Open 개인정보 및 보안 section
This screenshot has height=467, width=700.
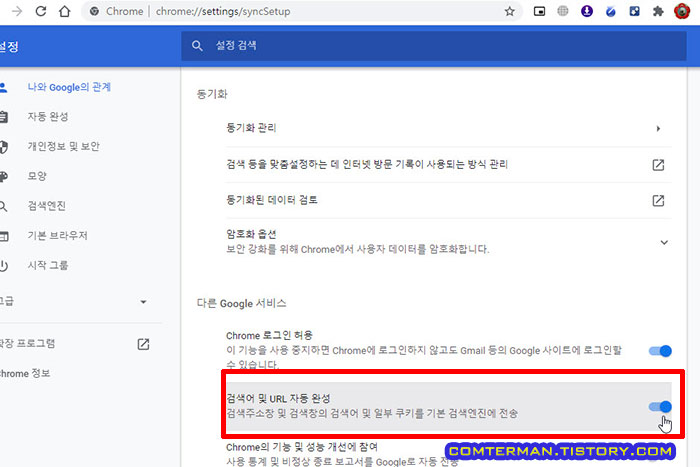(x=63, y=146)
